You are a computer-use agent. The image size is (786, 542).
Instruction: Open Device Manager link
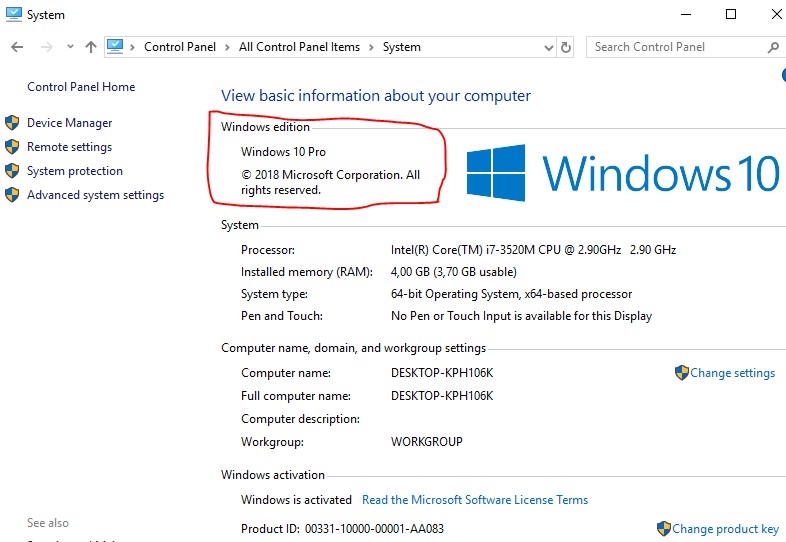(x=70, y=123)
